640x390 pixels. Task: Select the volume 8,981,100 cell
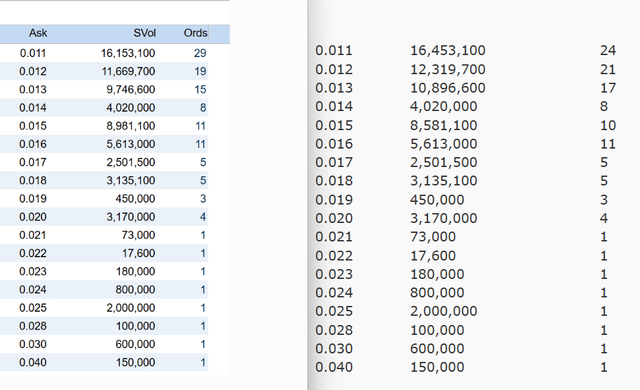coord(131,126)
